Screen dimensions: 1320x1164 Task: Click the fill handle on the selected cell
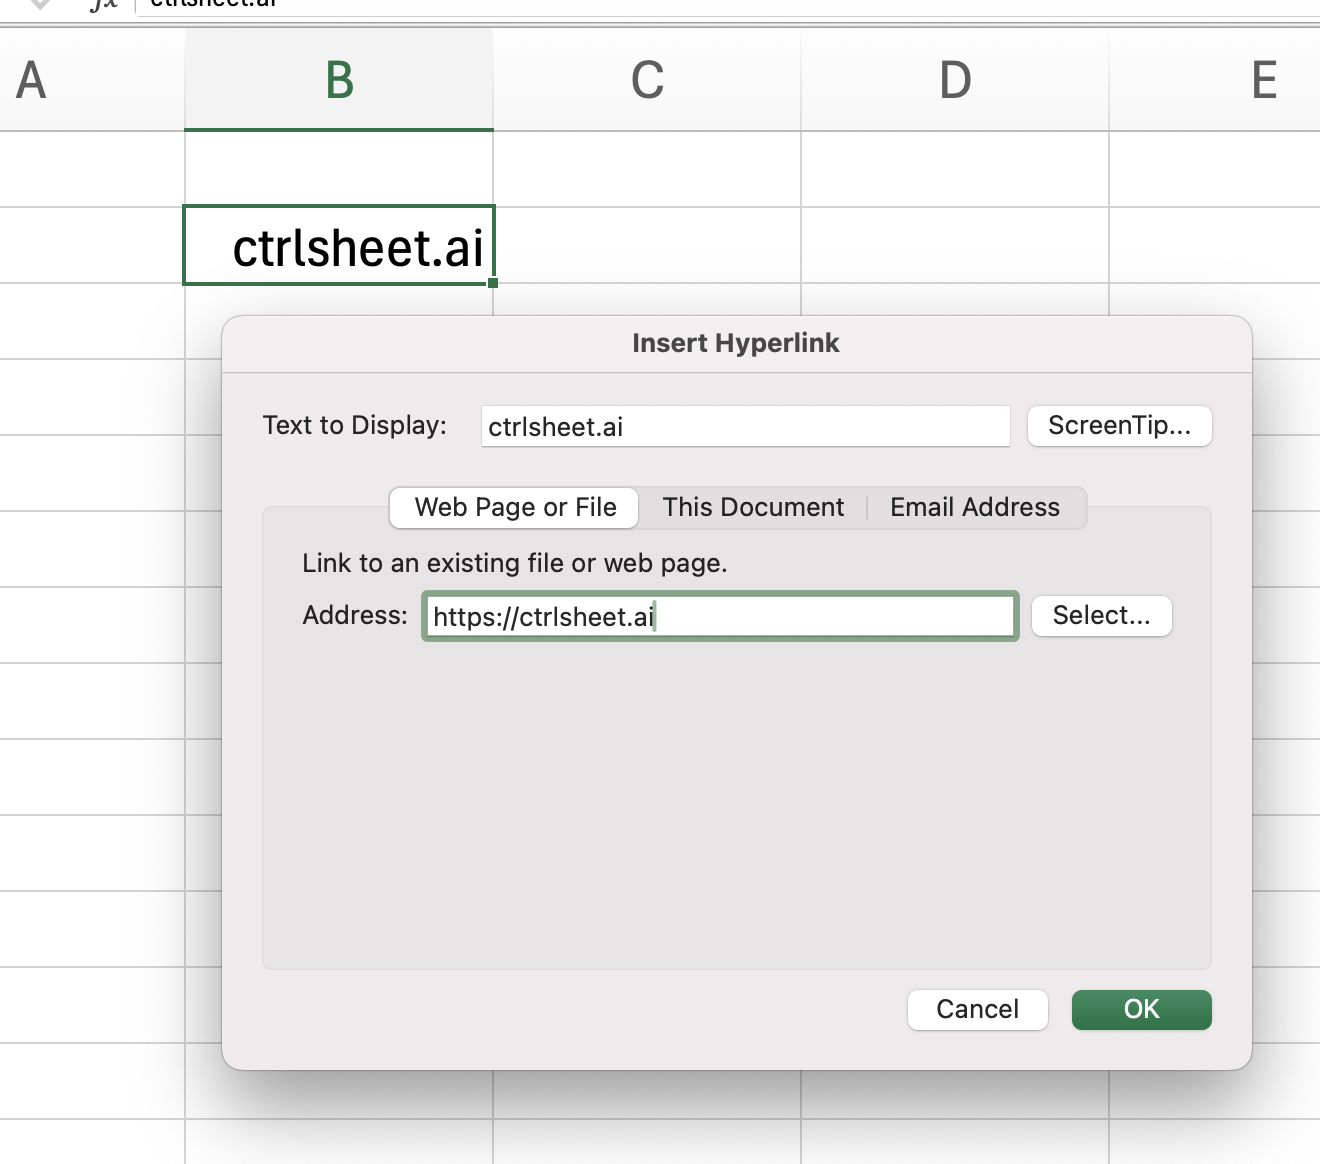pos(493,284)
